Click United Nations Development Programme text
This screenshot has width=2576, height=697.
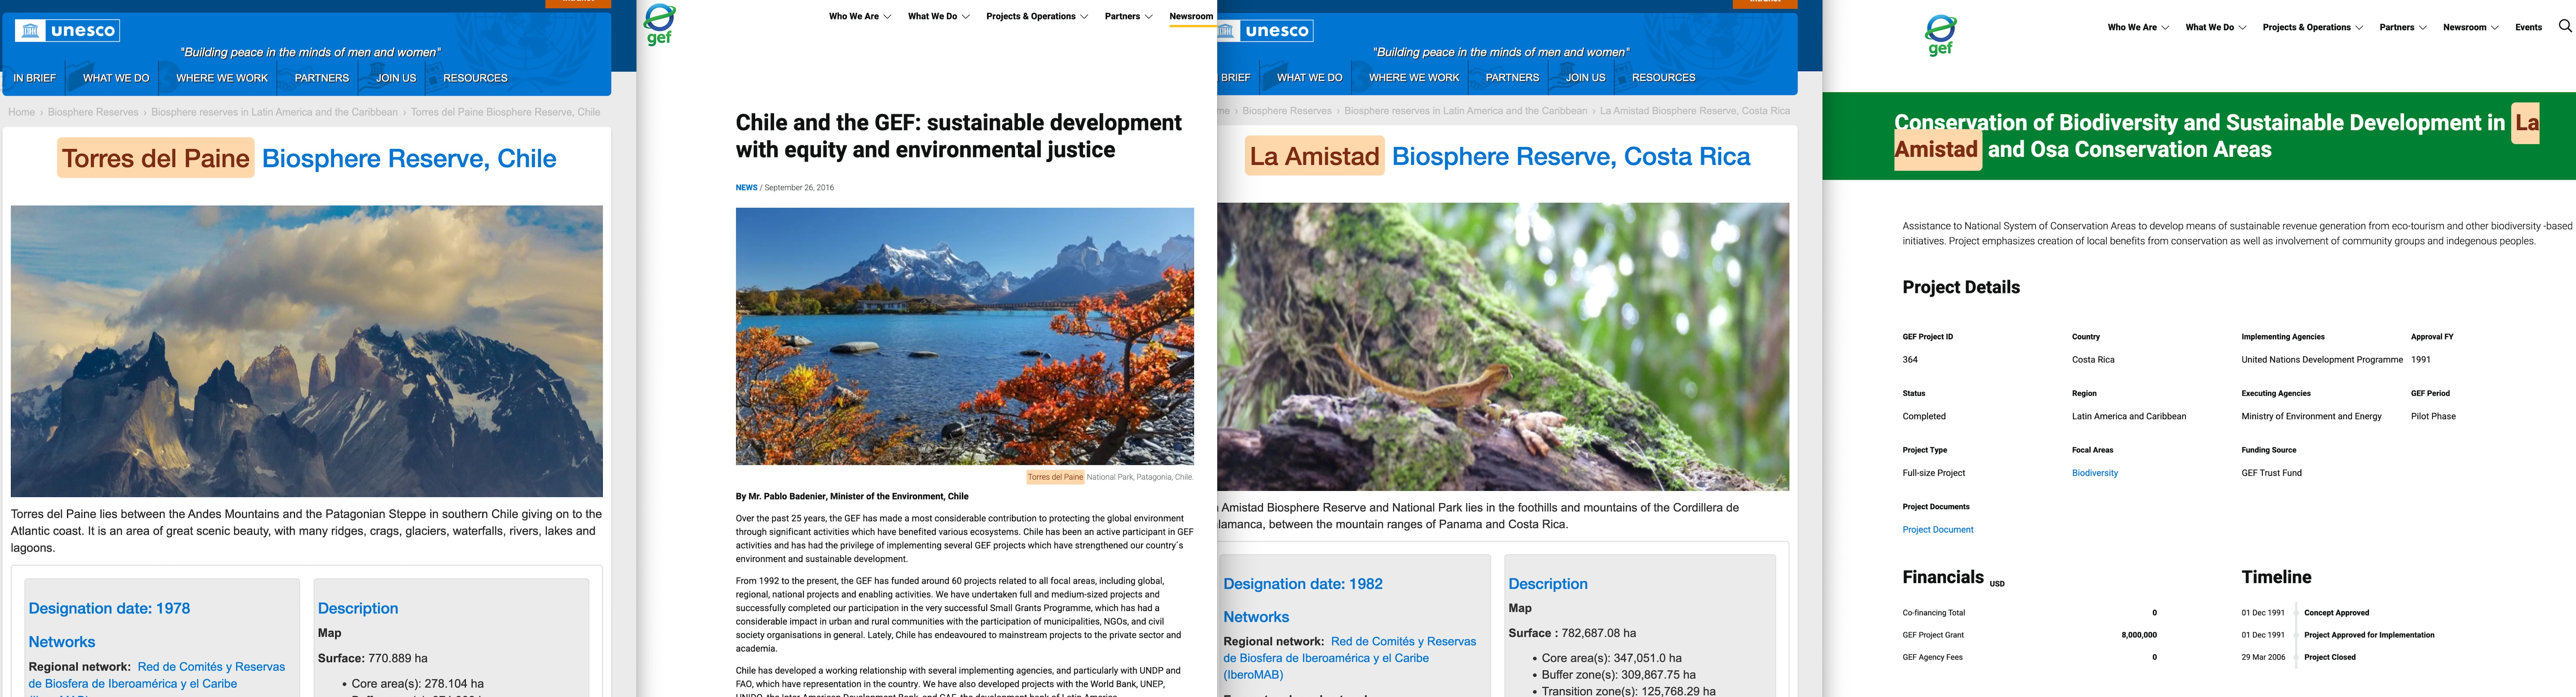pos(2321,360)
